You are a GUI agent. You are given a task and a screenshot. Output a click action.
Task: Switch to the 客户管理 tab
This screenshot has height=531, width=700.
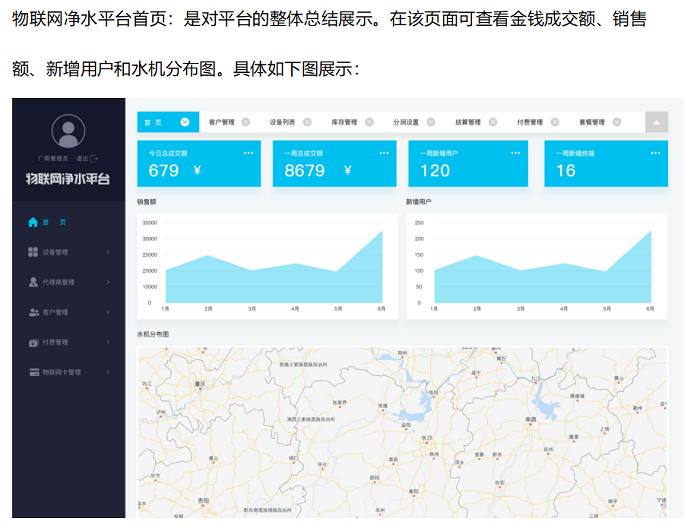pos(221,122)
